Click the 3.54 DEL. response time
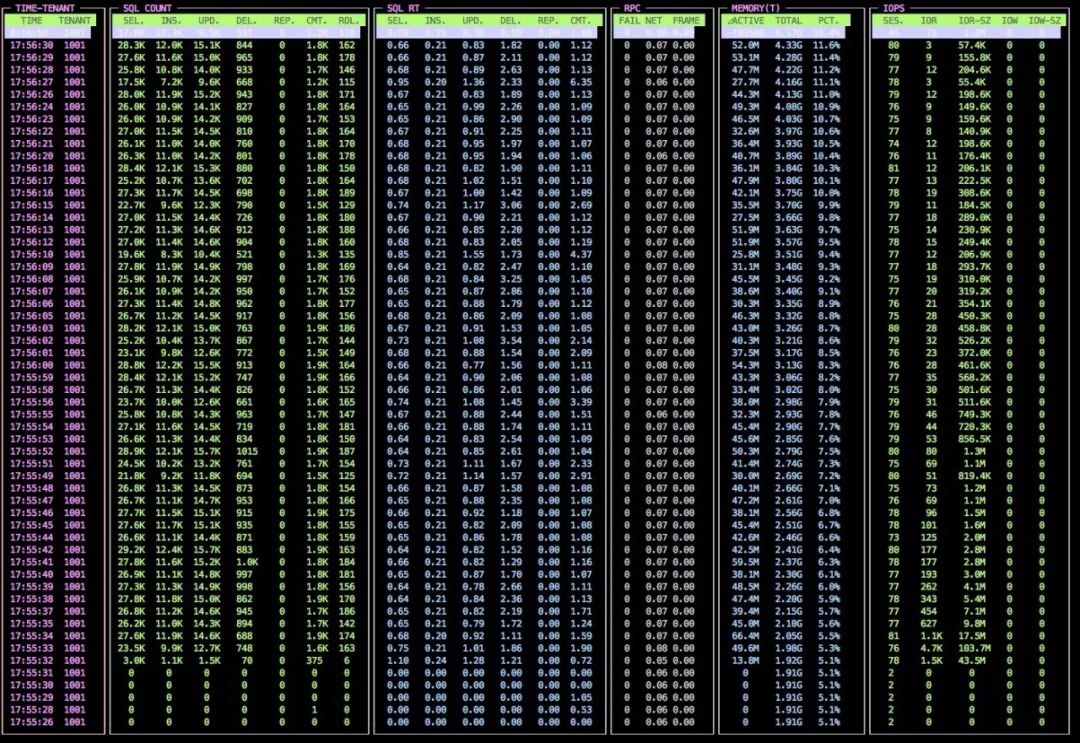Image resolution: width=1080 pixels, height=743 pixels. (x=510, y=341)
